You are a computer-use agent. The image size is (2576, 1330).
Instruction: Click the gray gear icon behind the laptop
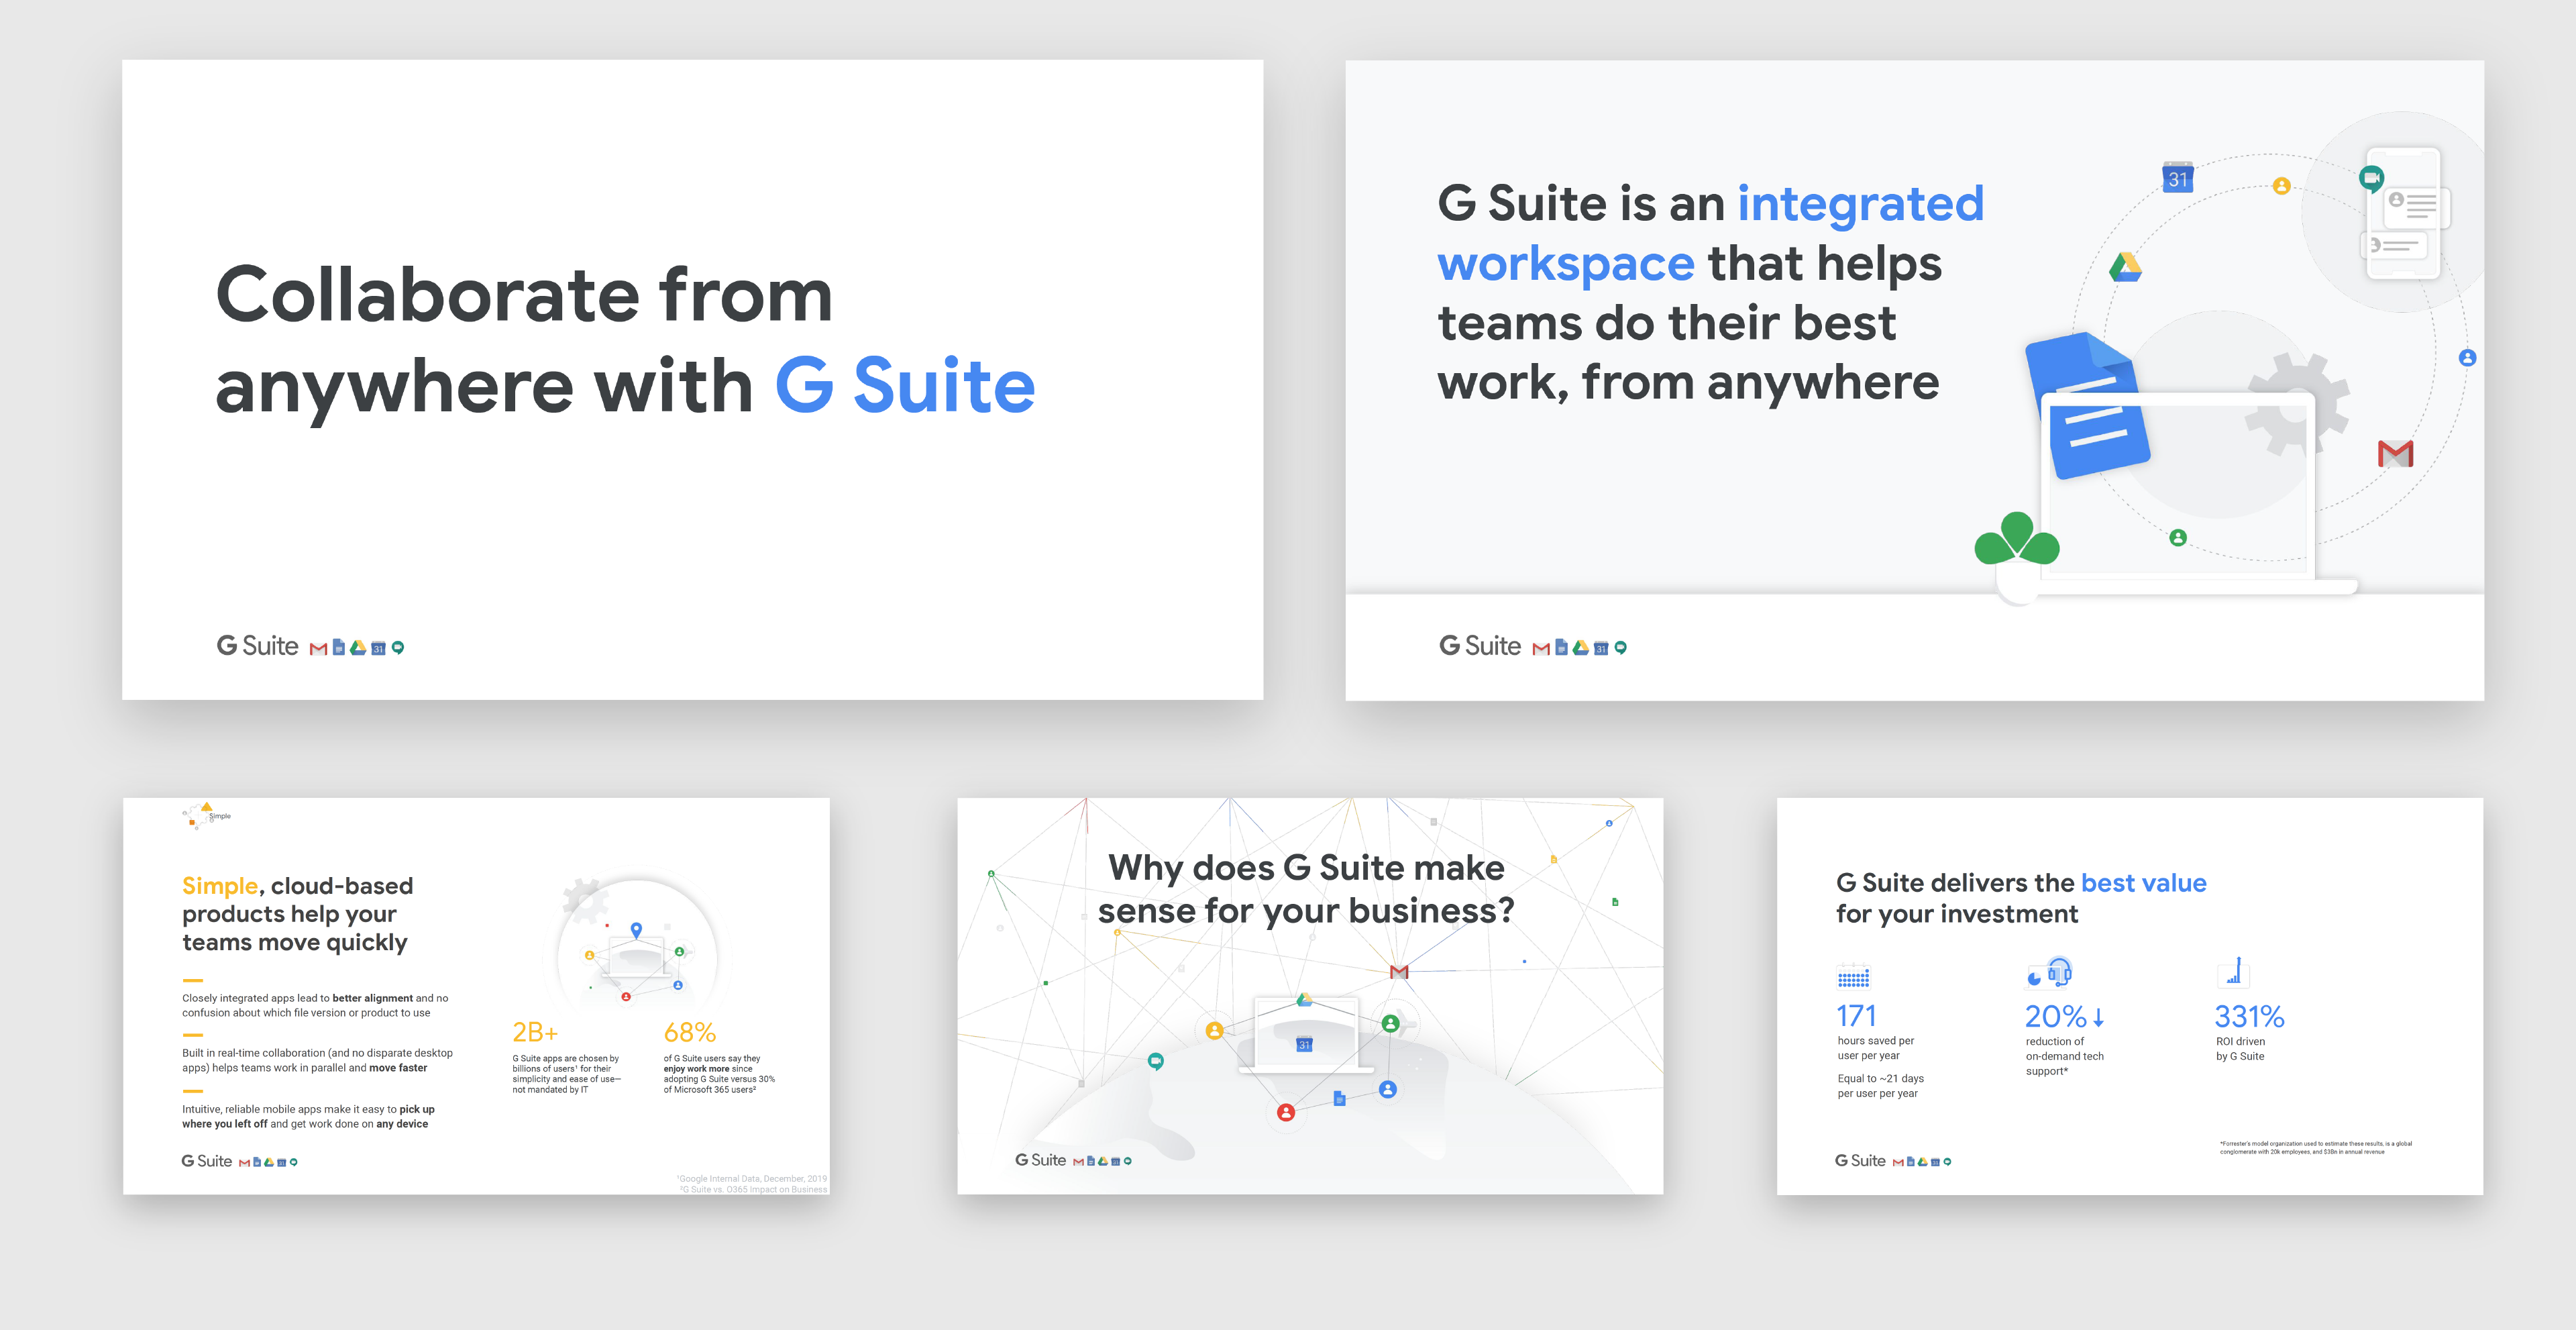pos(2297,405)
